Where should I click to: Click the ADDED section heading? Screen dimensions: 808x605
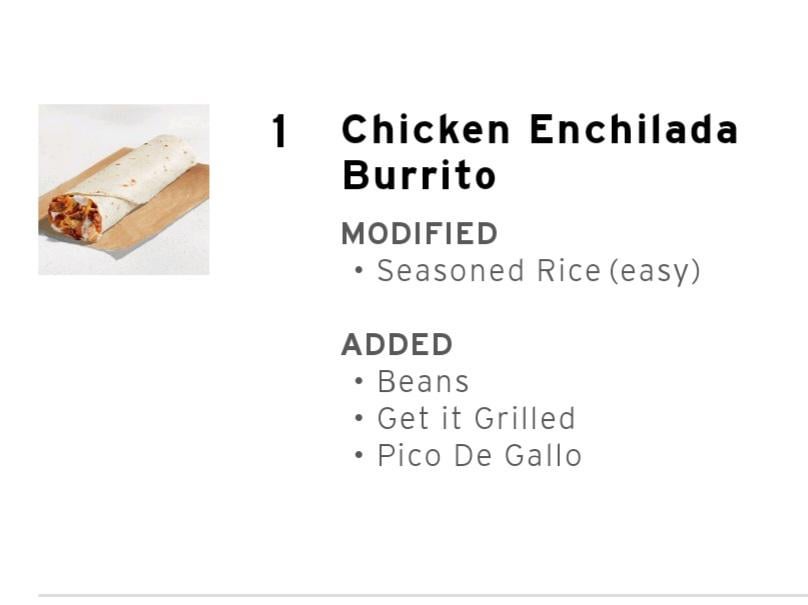click(397, 344)
